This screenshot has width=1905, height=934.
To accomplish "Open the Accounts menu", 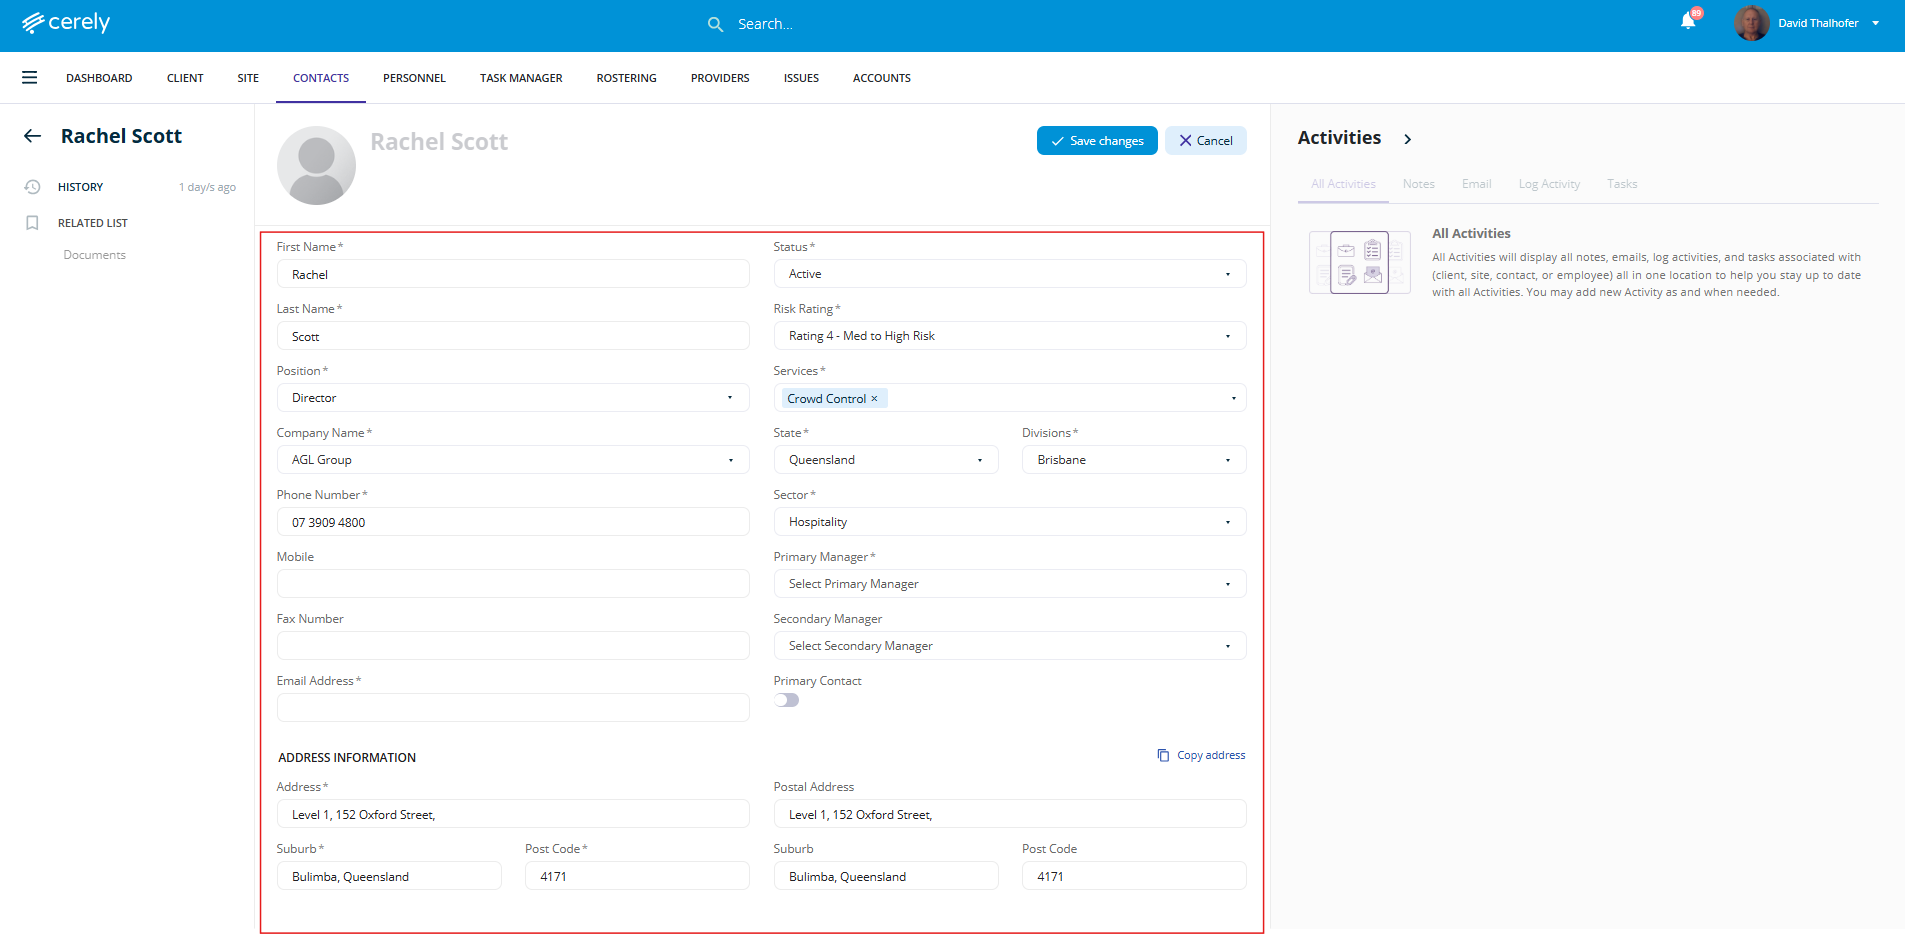I will coord(882,78).
